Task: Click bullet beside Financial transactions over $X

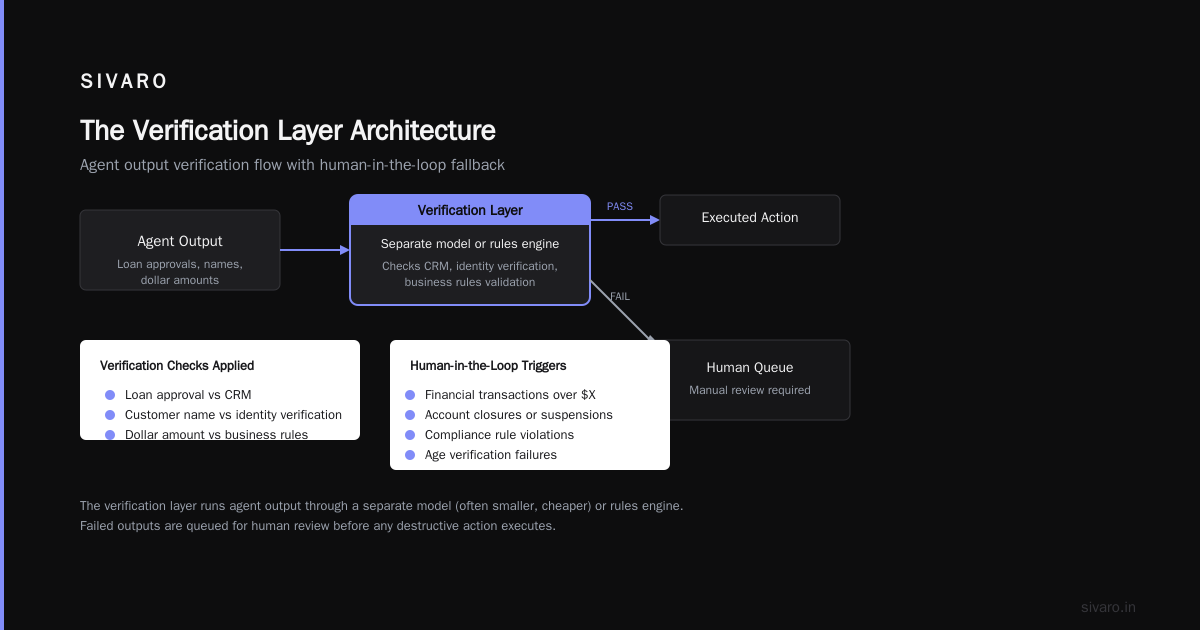Action: coord(410,395)
